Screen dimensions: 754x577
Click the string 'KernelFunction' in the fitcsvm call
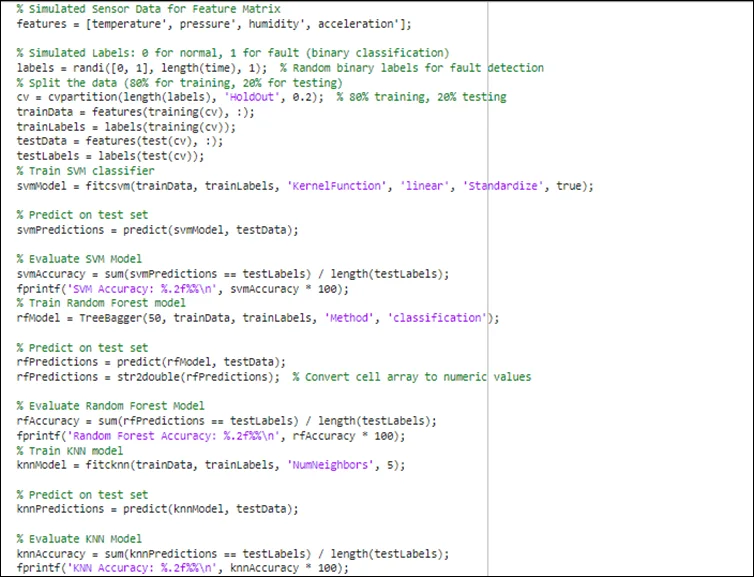tap(337, 186)
